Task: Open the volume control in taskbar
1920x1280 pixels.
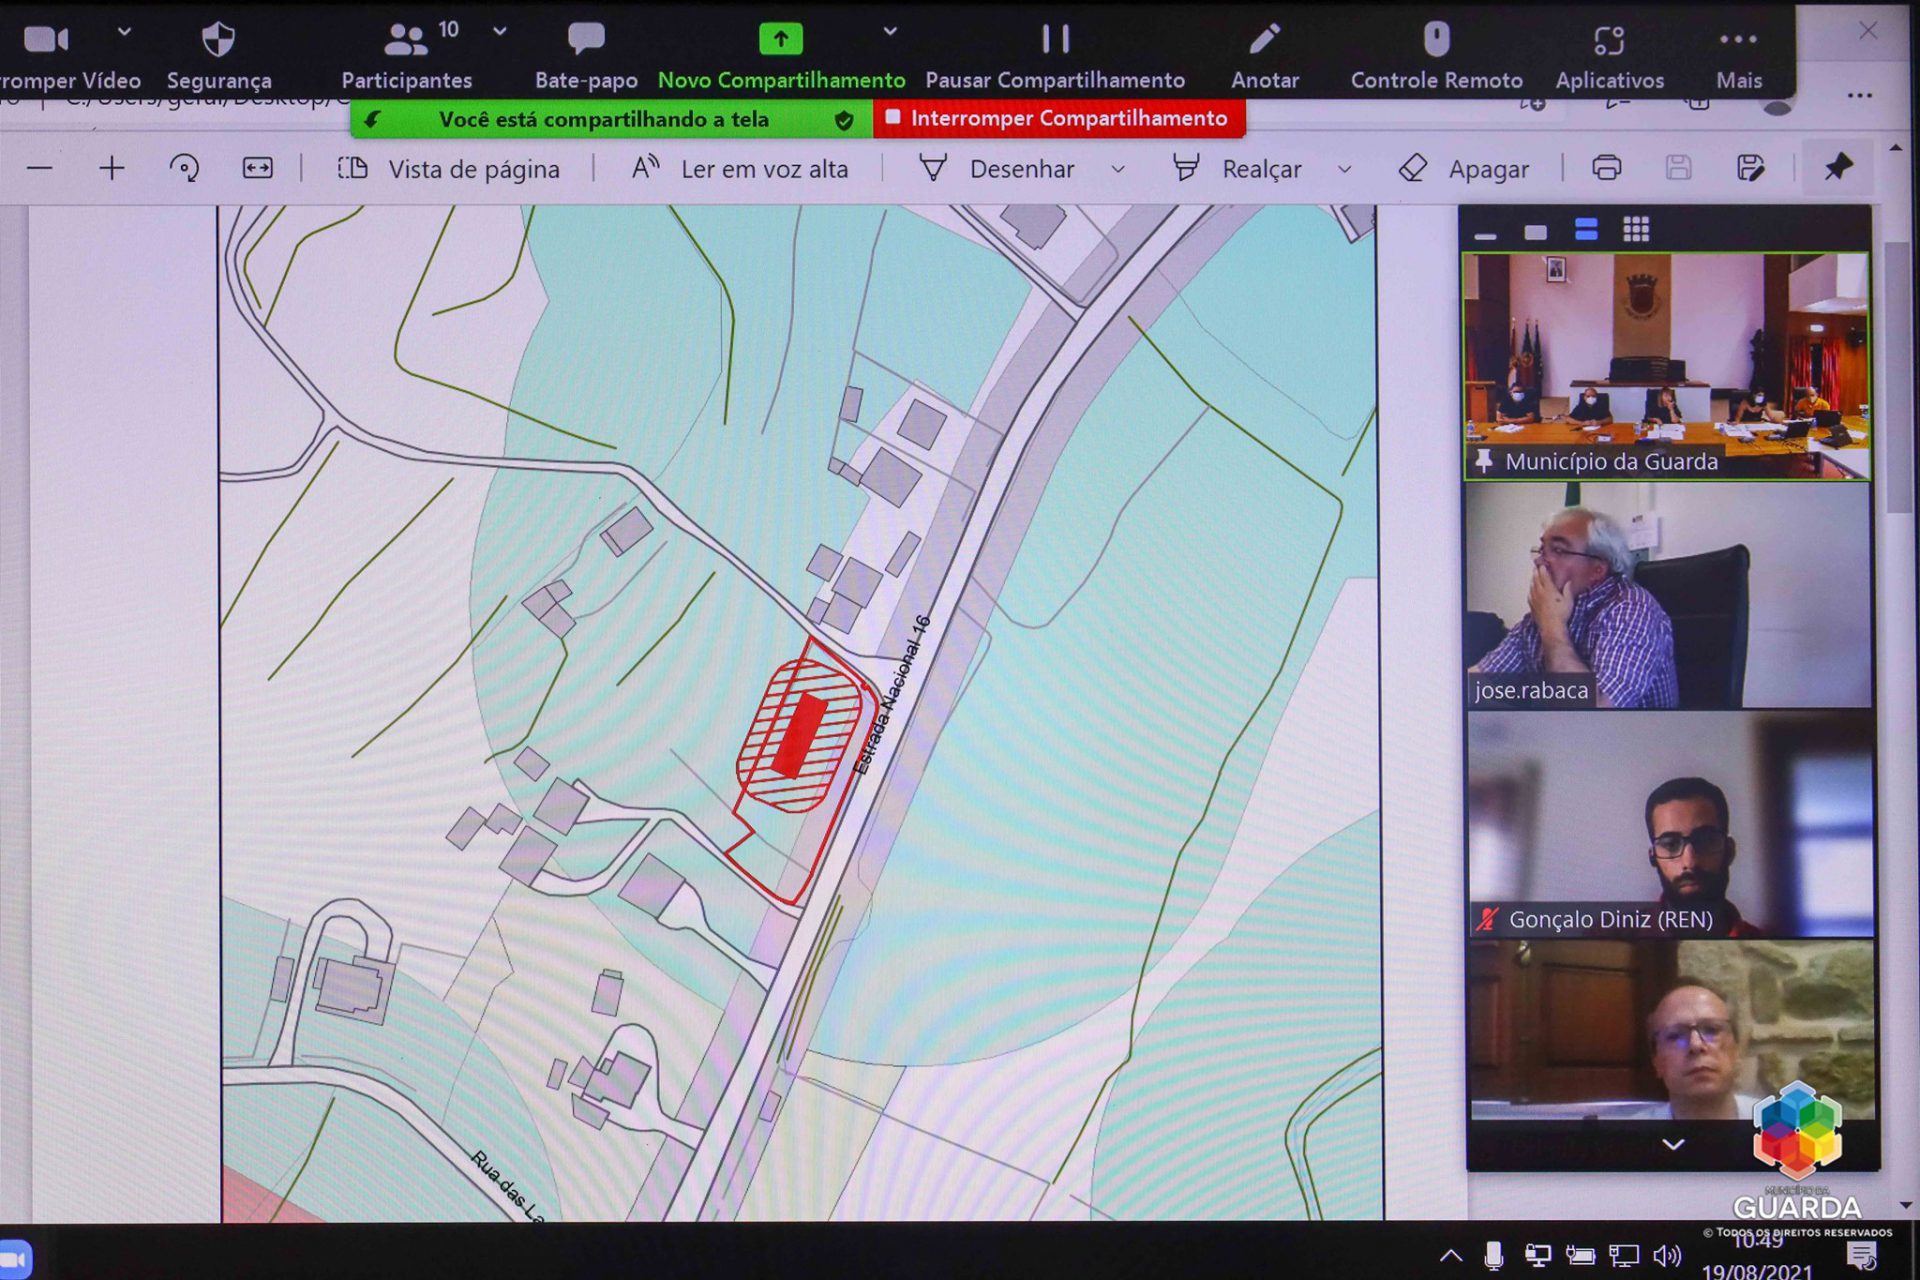Action: 1667,1256
